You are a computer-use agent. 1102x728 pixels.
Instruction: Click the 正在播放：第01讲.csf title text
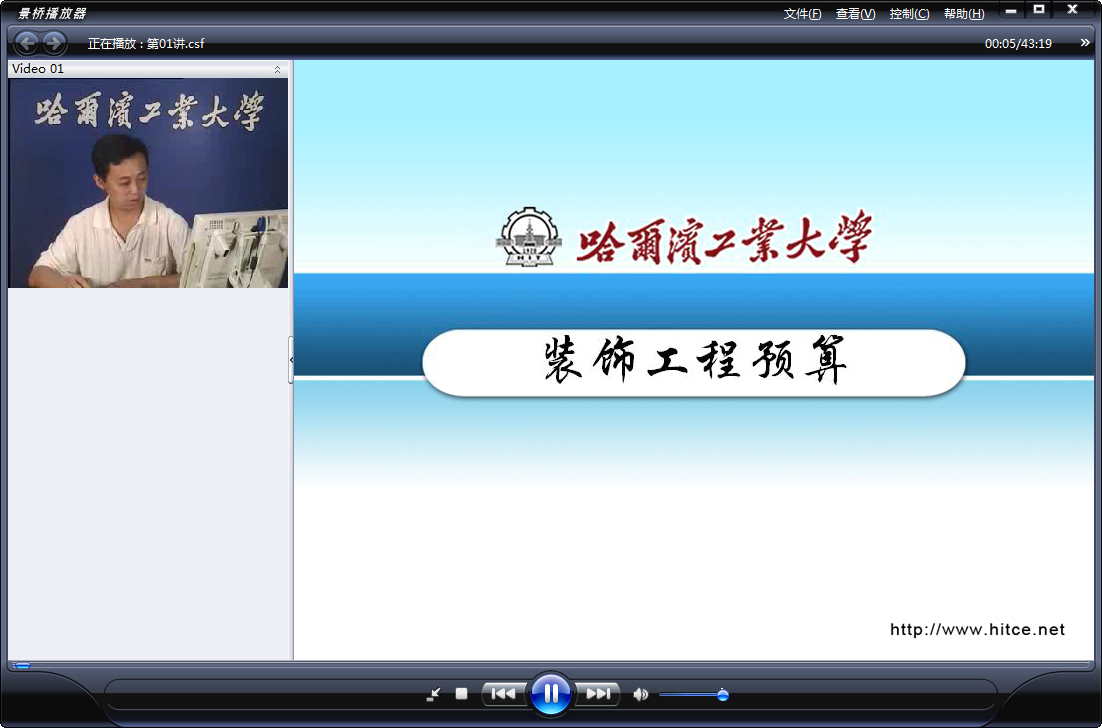click(146, 44)
